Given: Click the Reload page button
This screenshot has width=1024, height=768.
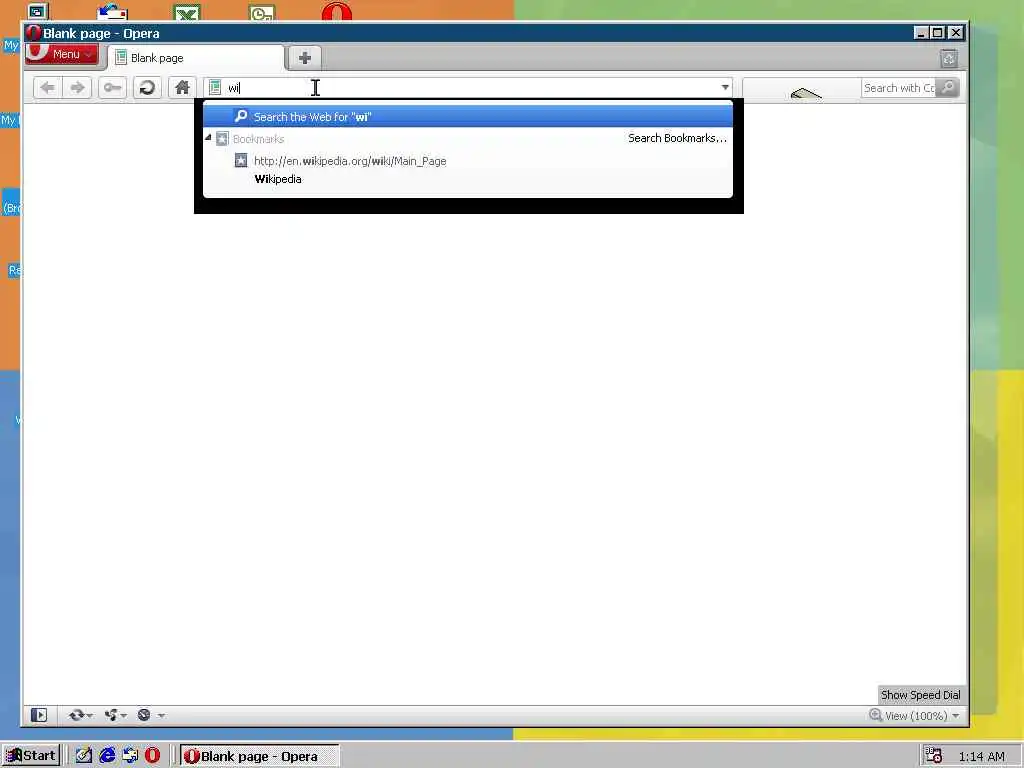Looking at the screenshot, I should point(147,88).
